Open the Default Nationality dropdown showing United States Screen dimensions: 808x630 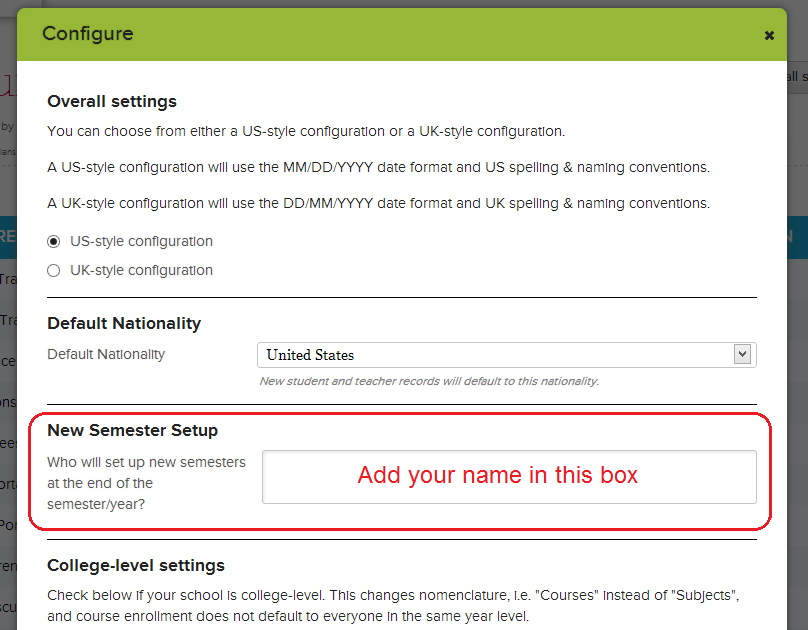point(495,355)
